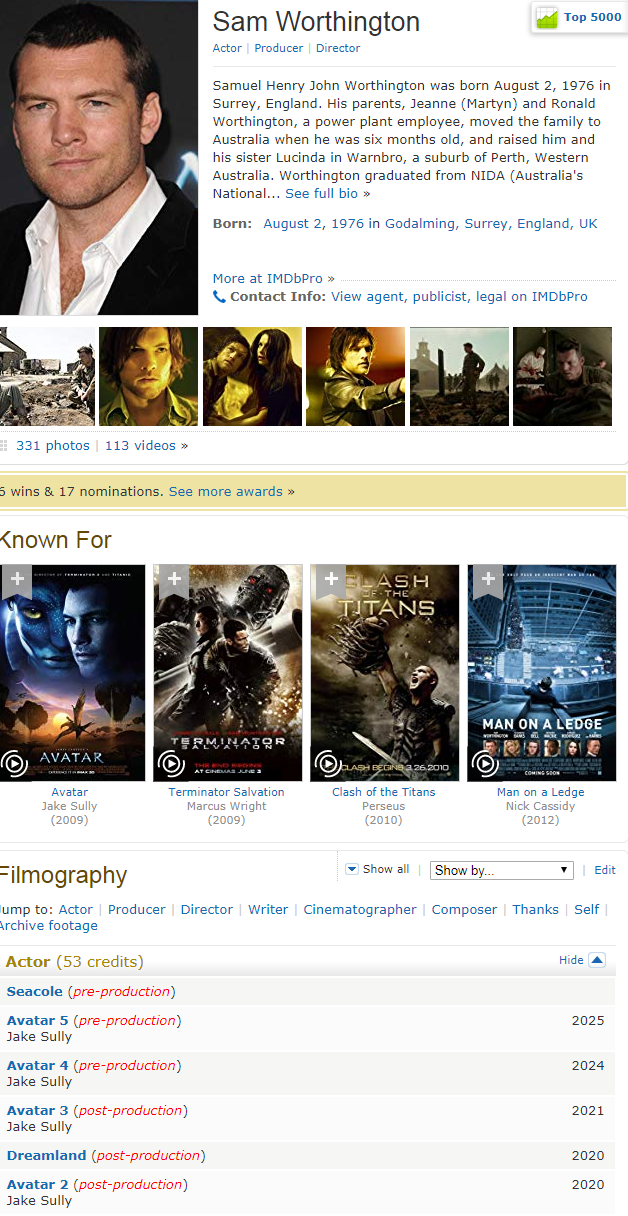628x1216 pixels.
Task: Play the Avatar trailer icon
Action: (x=14, y=764)
